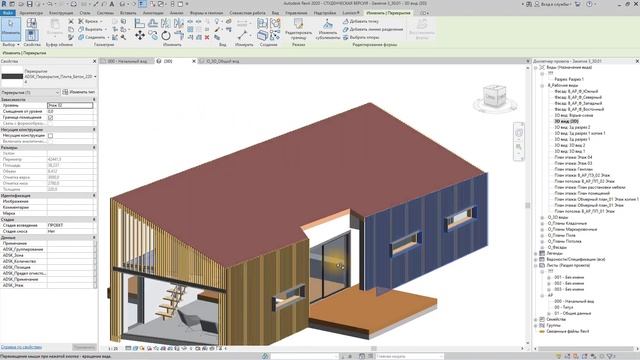
Task: Expand the Легенды node in project browser
Action: [536, 253]
